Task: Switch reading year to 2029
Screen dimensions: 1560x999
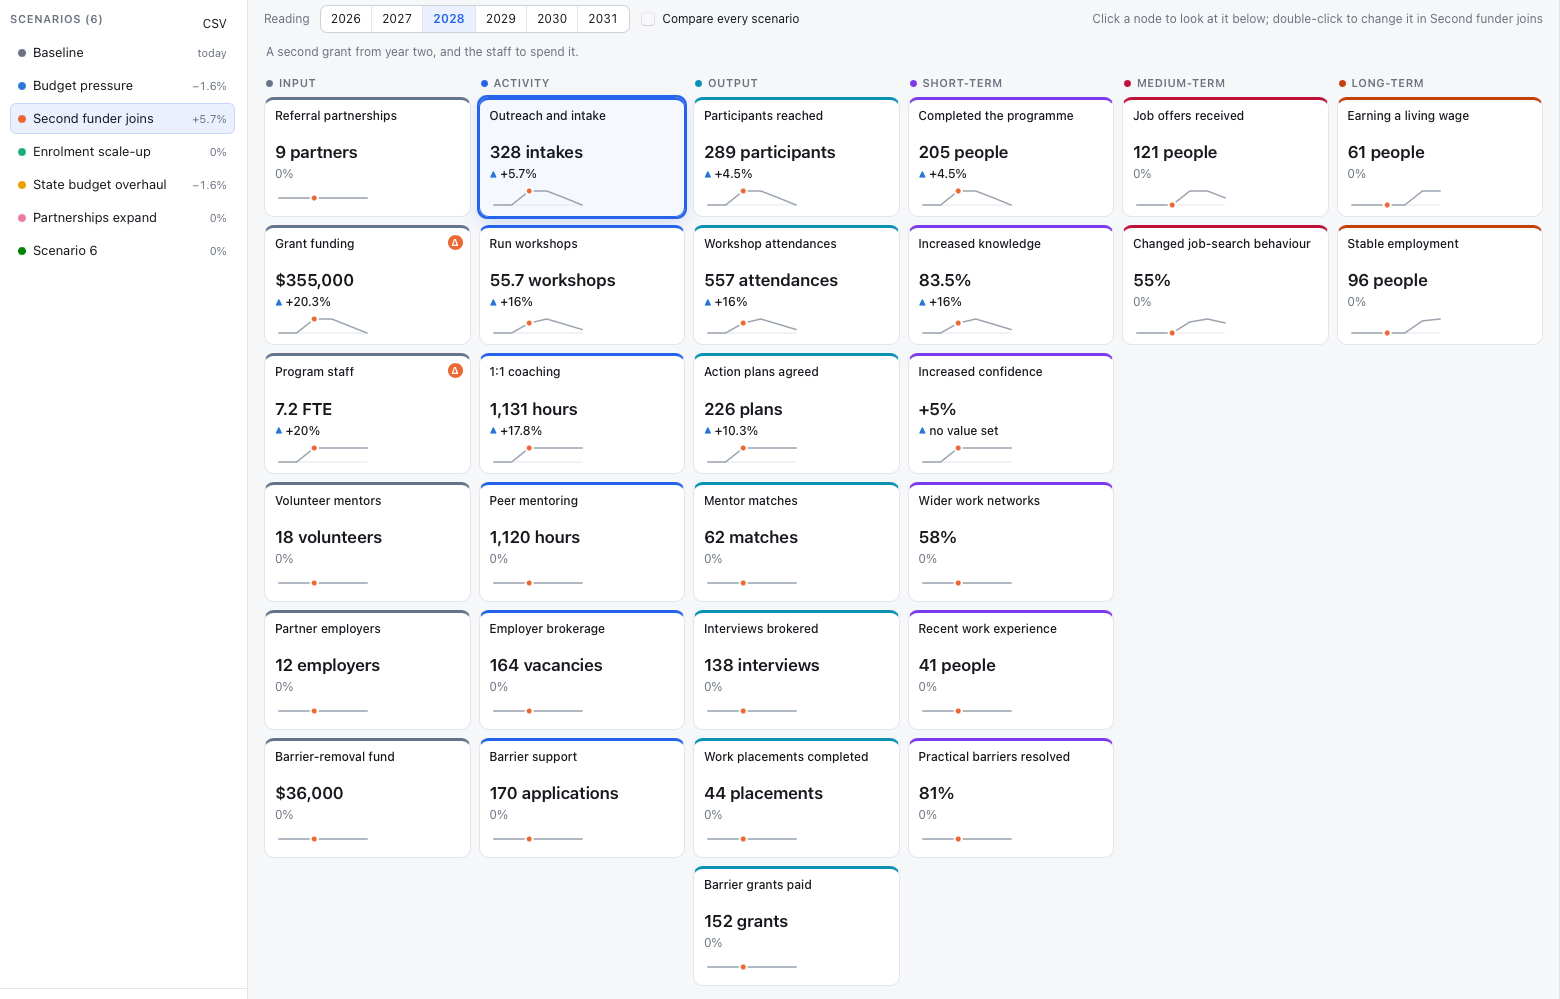Action: (x=501, y=19)
